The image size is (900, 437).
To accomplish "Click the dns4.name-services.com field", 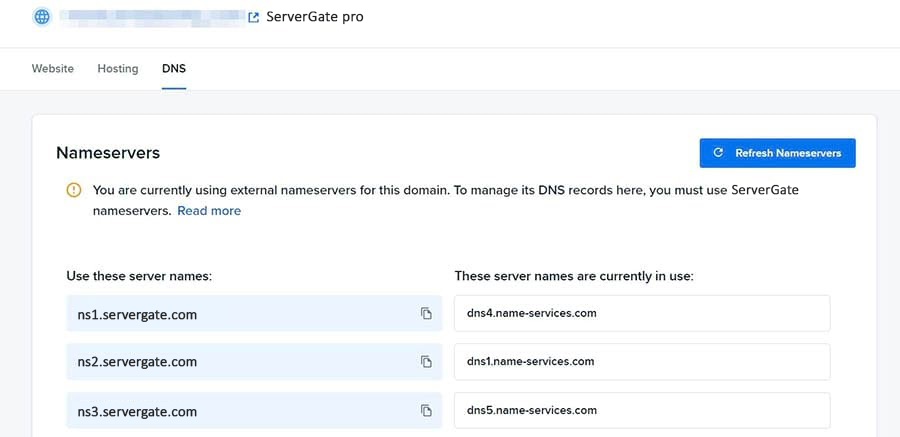I will 642,314.
